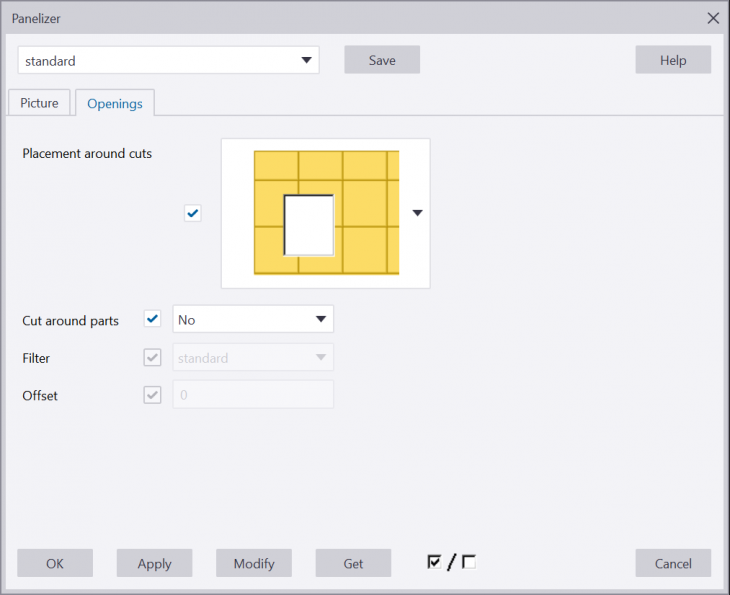This screenshot has height=595, width=730.
Task: Click the Modify button
Action: [x=254, y=563]
